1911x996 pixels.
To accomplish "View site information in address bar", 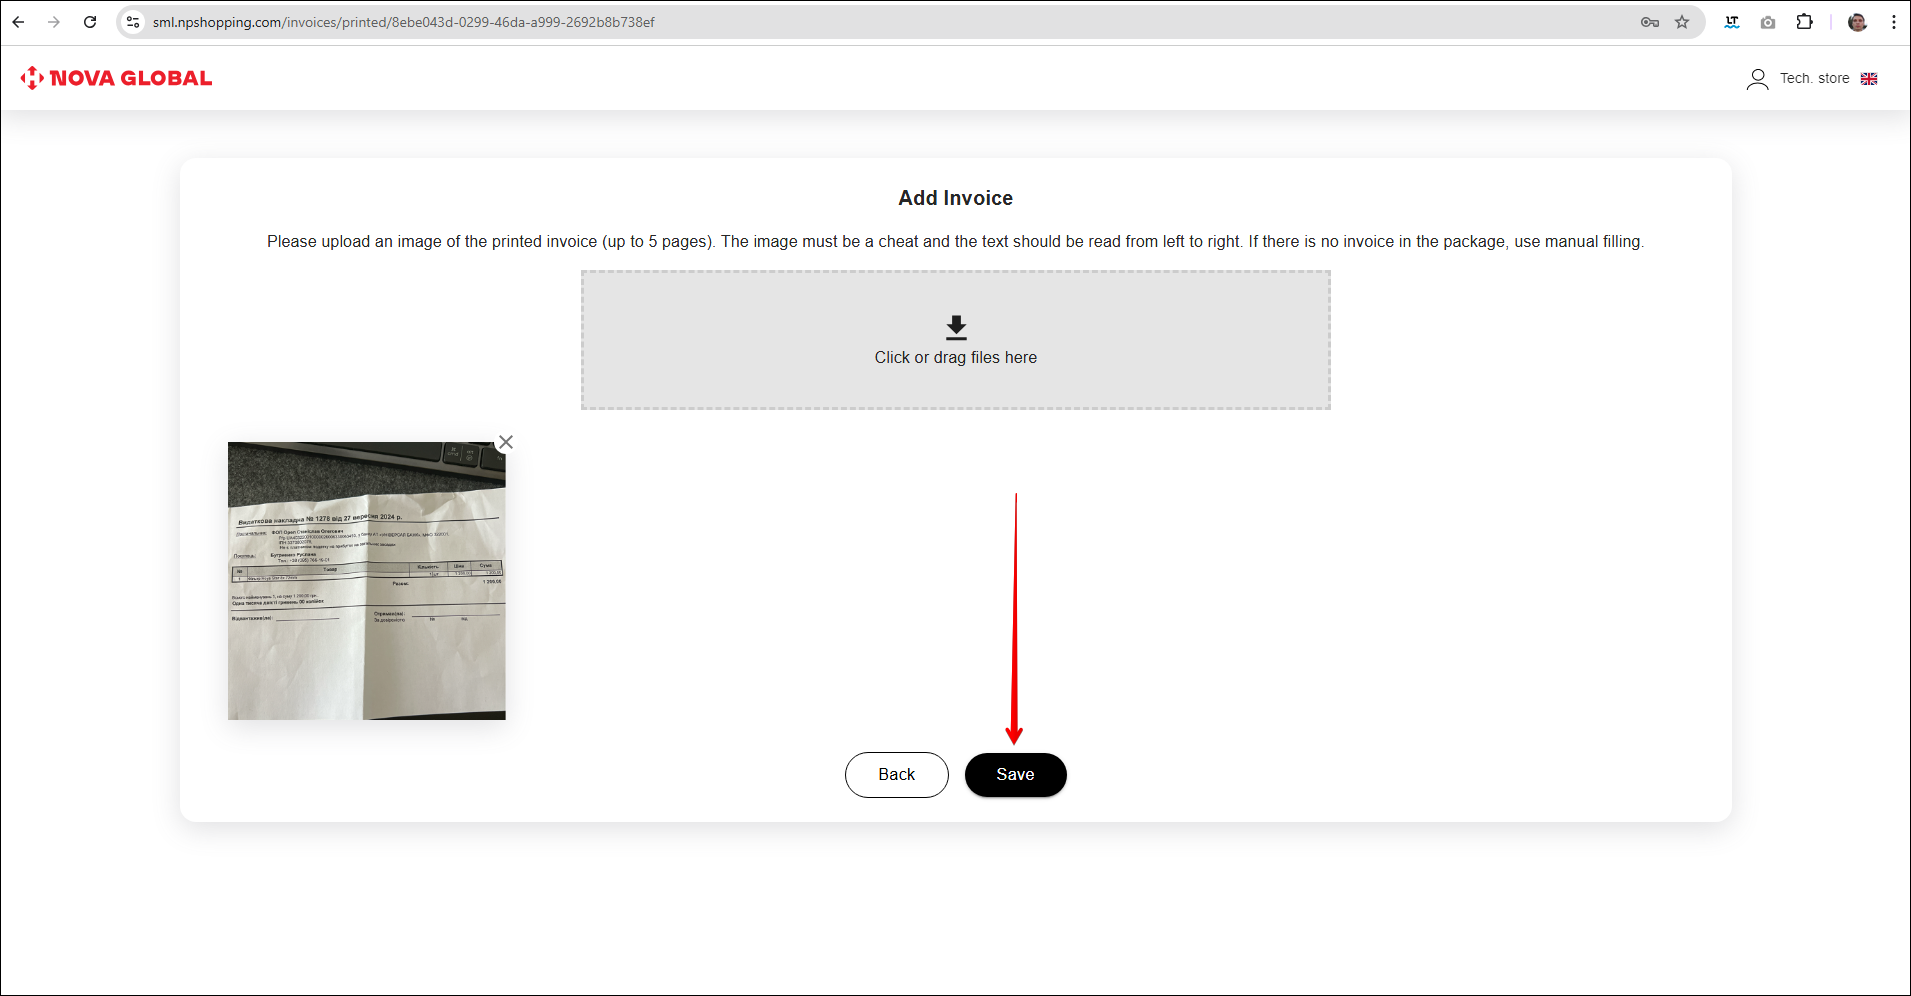I will [x=133, y=22].
